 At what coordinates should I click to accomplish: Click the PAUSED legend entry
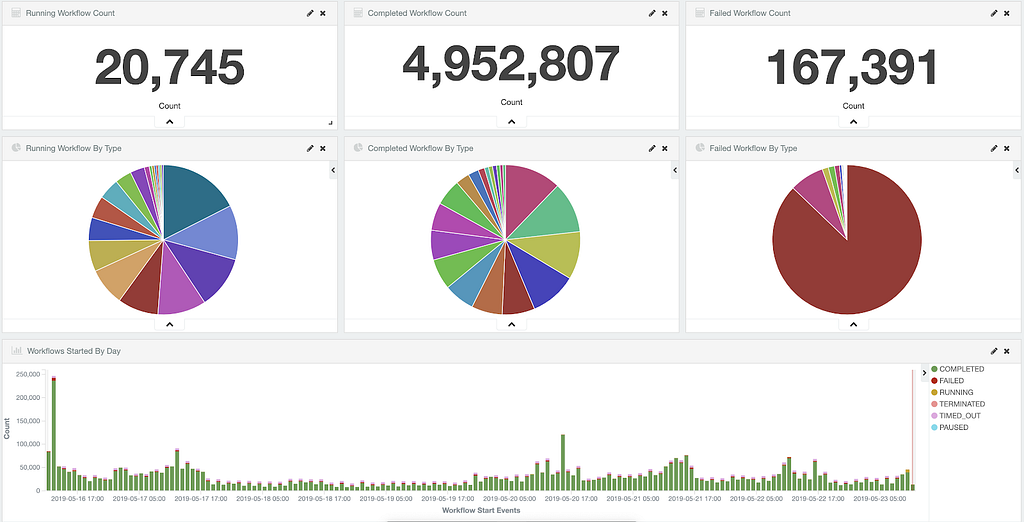[950, 427]
